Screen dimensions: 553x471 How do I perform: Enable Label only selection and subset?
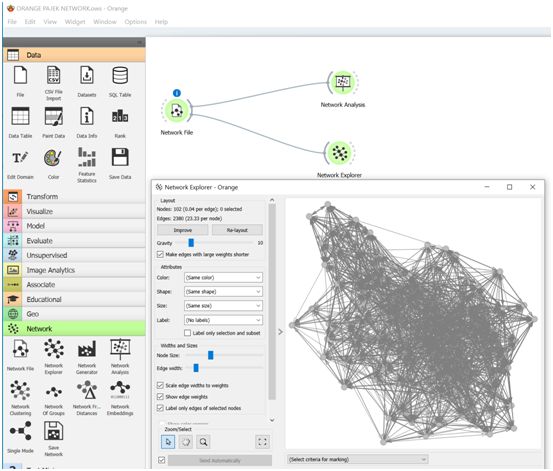188,333
